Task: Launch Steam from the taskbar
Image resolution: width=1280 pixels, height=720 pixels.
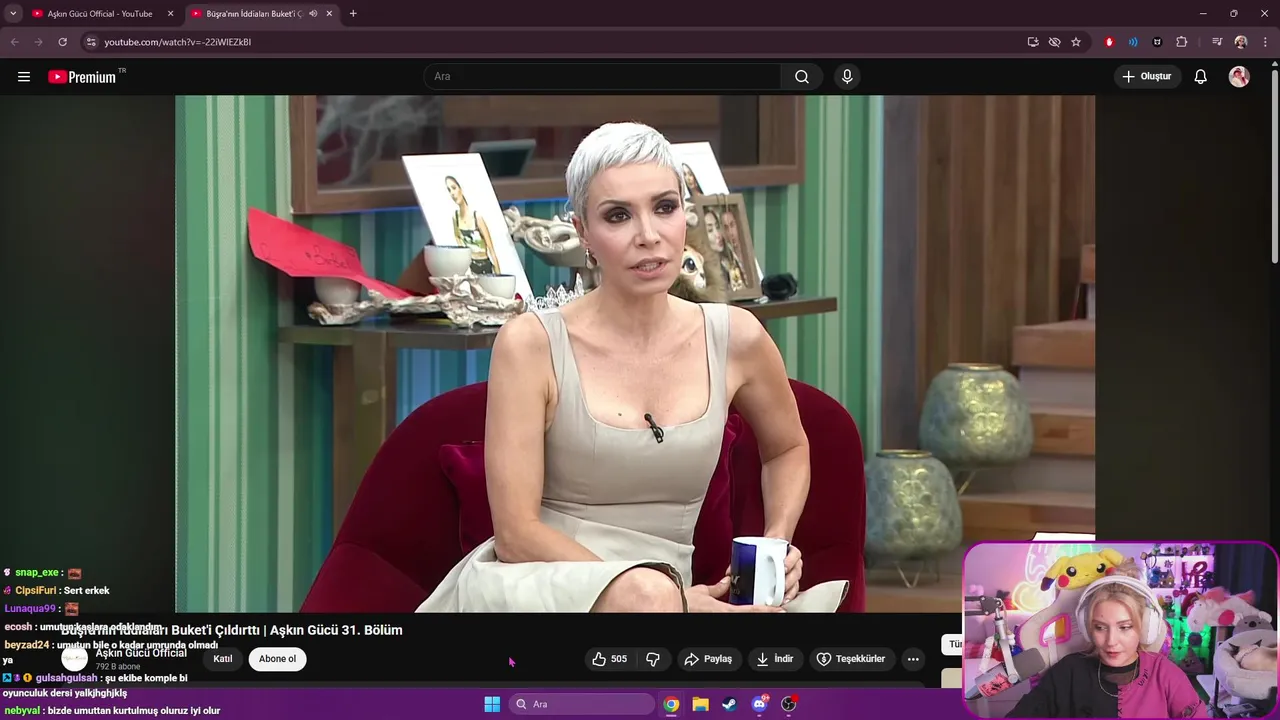Action: 730,704
